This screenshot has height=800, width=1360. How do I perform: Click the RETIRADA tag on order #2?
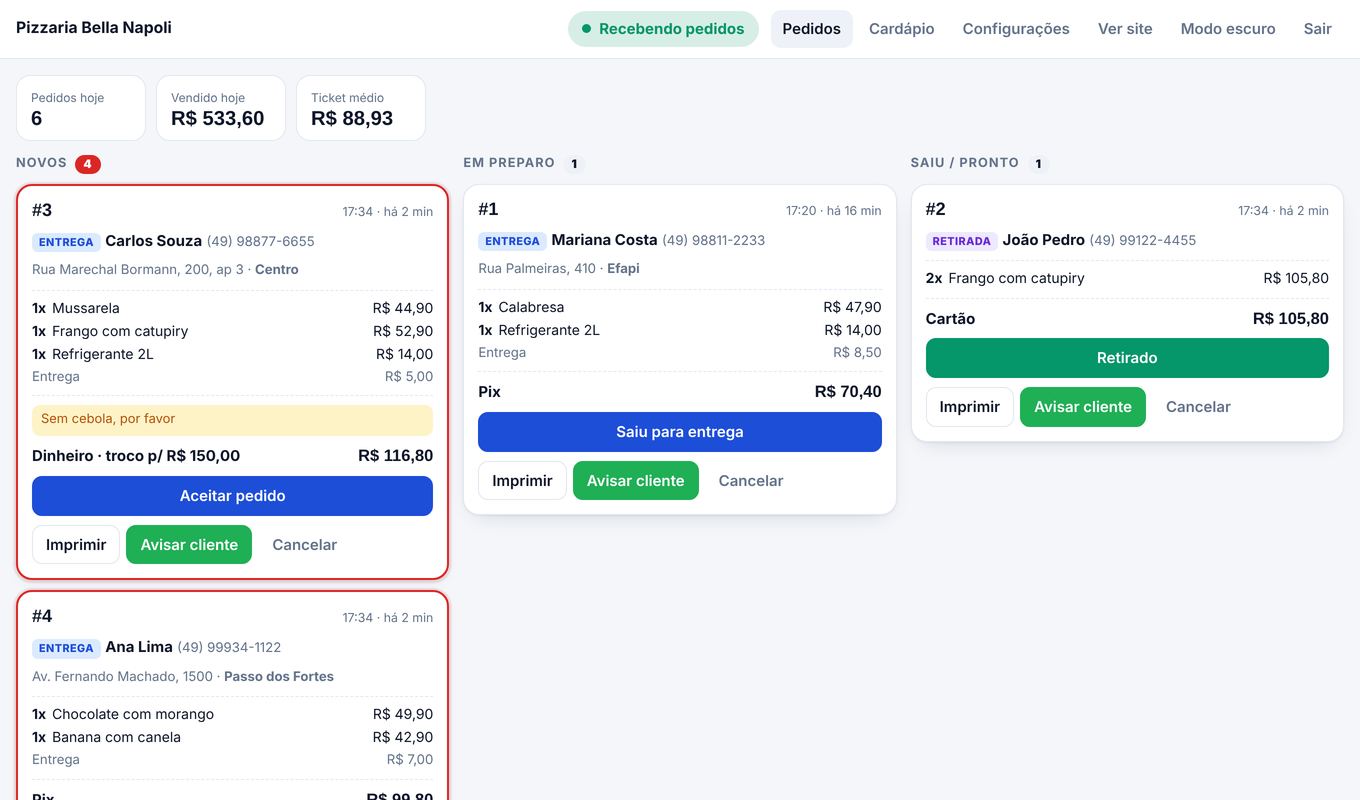coord(962,241)
